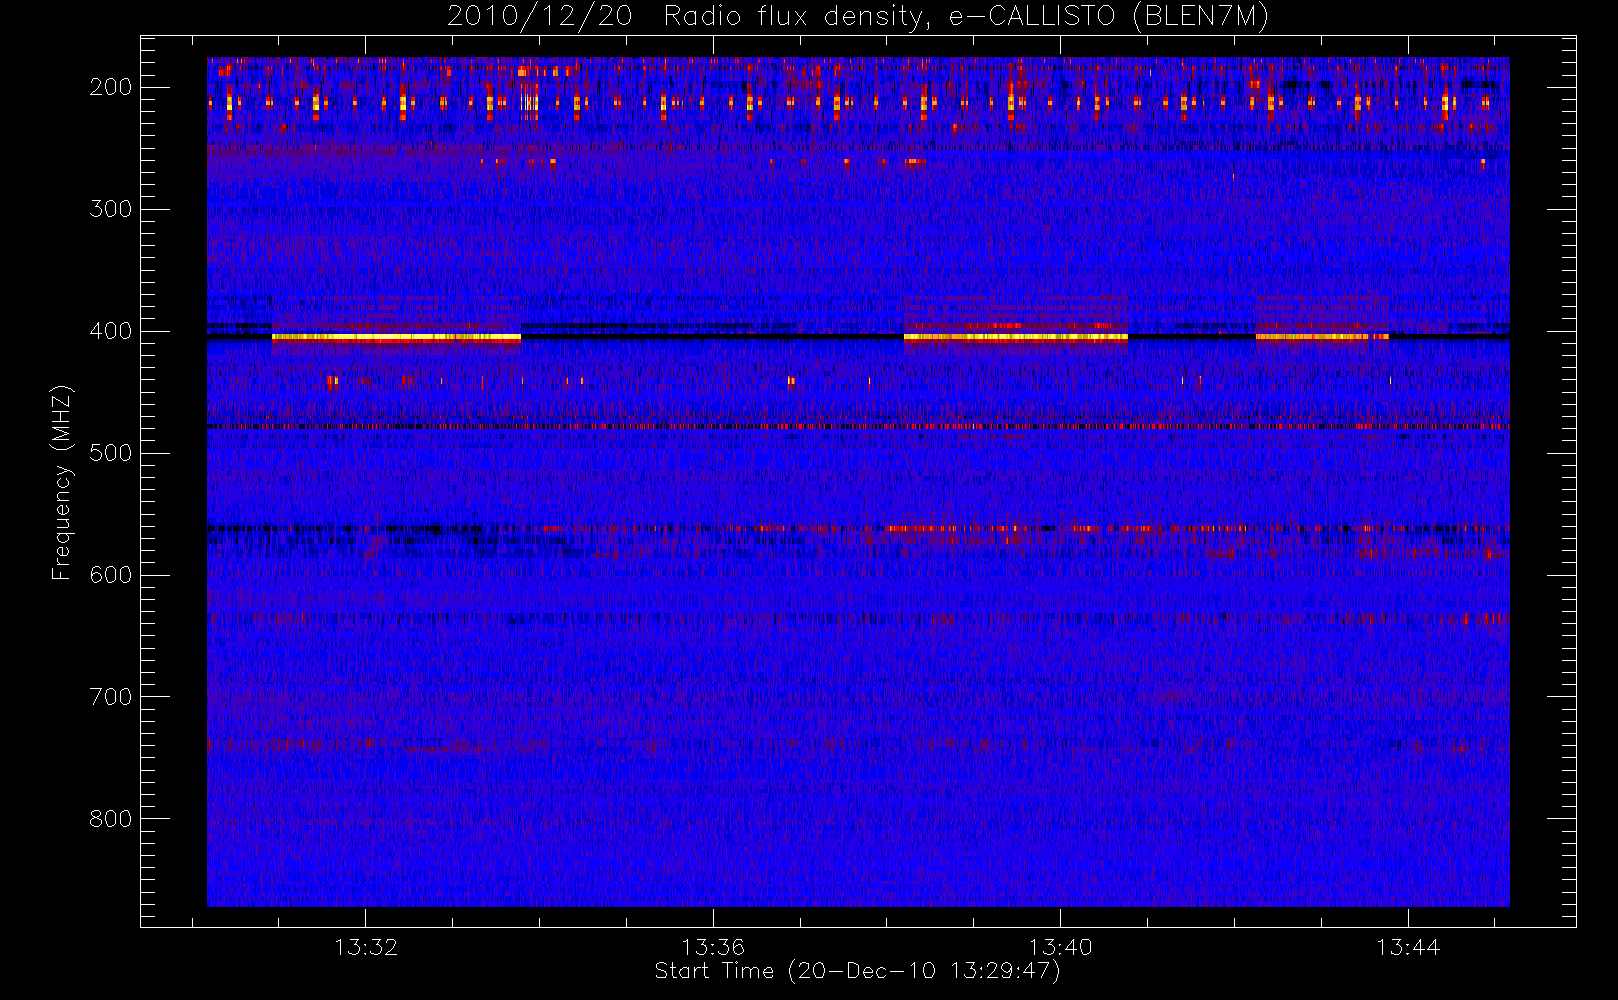Image resolution: width=1618 pixels, height=1000 pixels.
Task: Click the 13:36 time tick label
Action: point(713,947)
